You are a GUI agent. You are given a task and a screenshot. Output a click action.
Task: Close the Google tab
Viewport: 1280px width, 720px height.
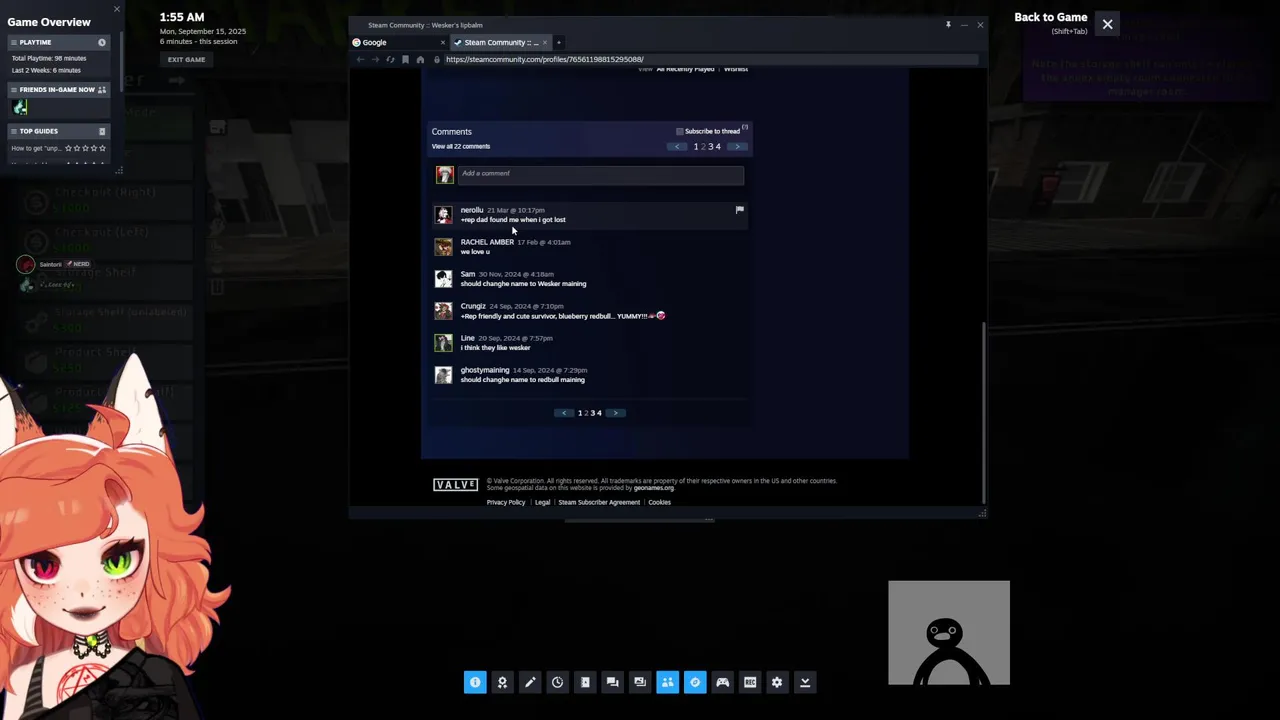click(x=443, y=42)
